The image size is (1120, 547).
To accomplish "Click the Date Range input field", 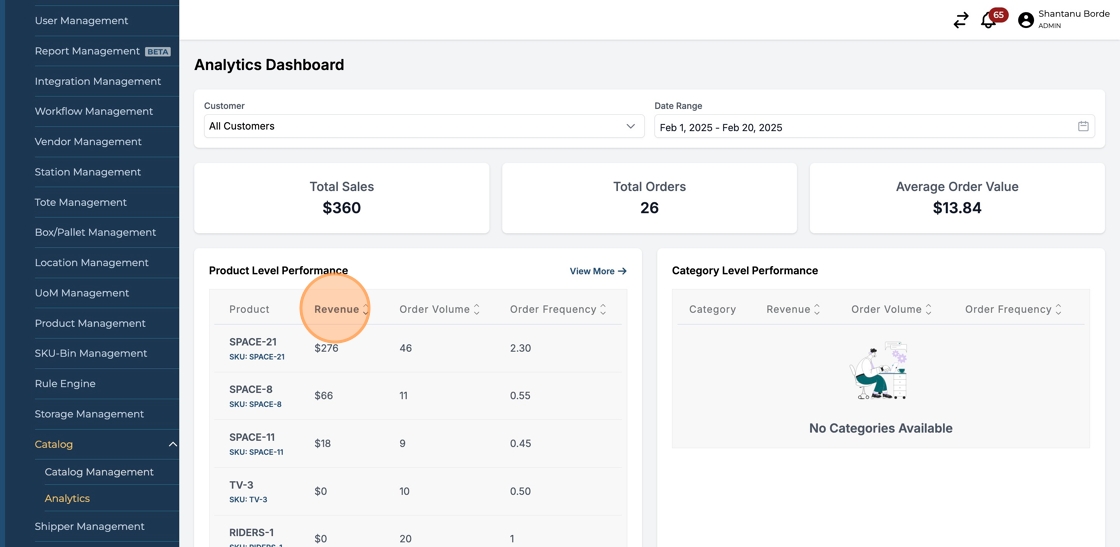I will [x=860, y=127].
